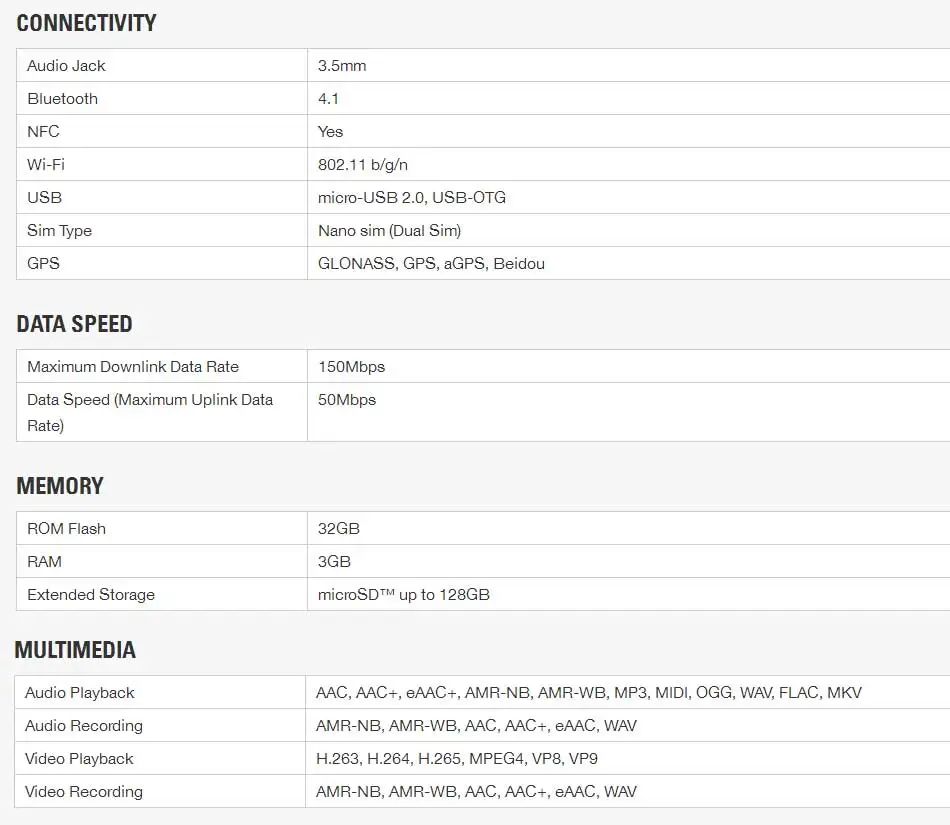Select the Audio Recording label

click(84, 726)
